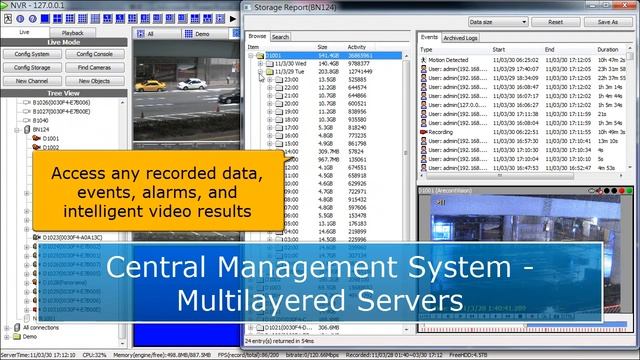Click the D1023 camera icon in tree
The width and height of the screenshot is (640, 360).
(x=36, y=237)
